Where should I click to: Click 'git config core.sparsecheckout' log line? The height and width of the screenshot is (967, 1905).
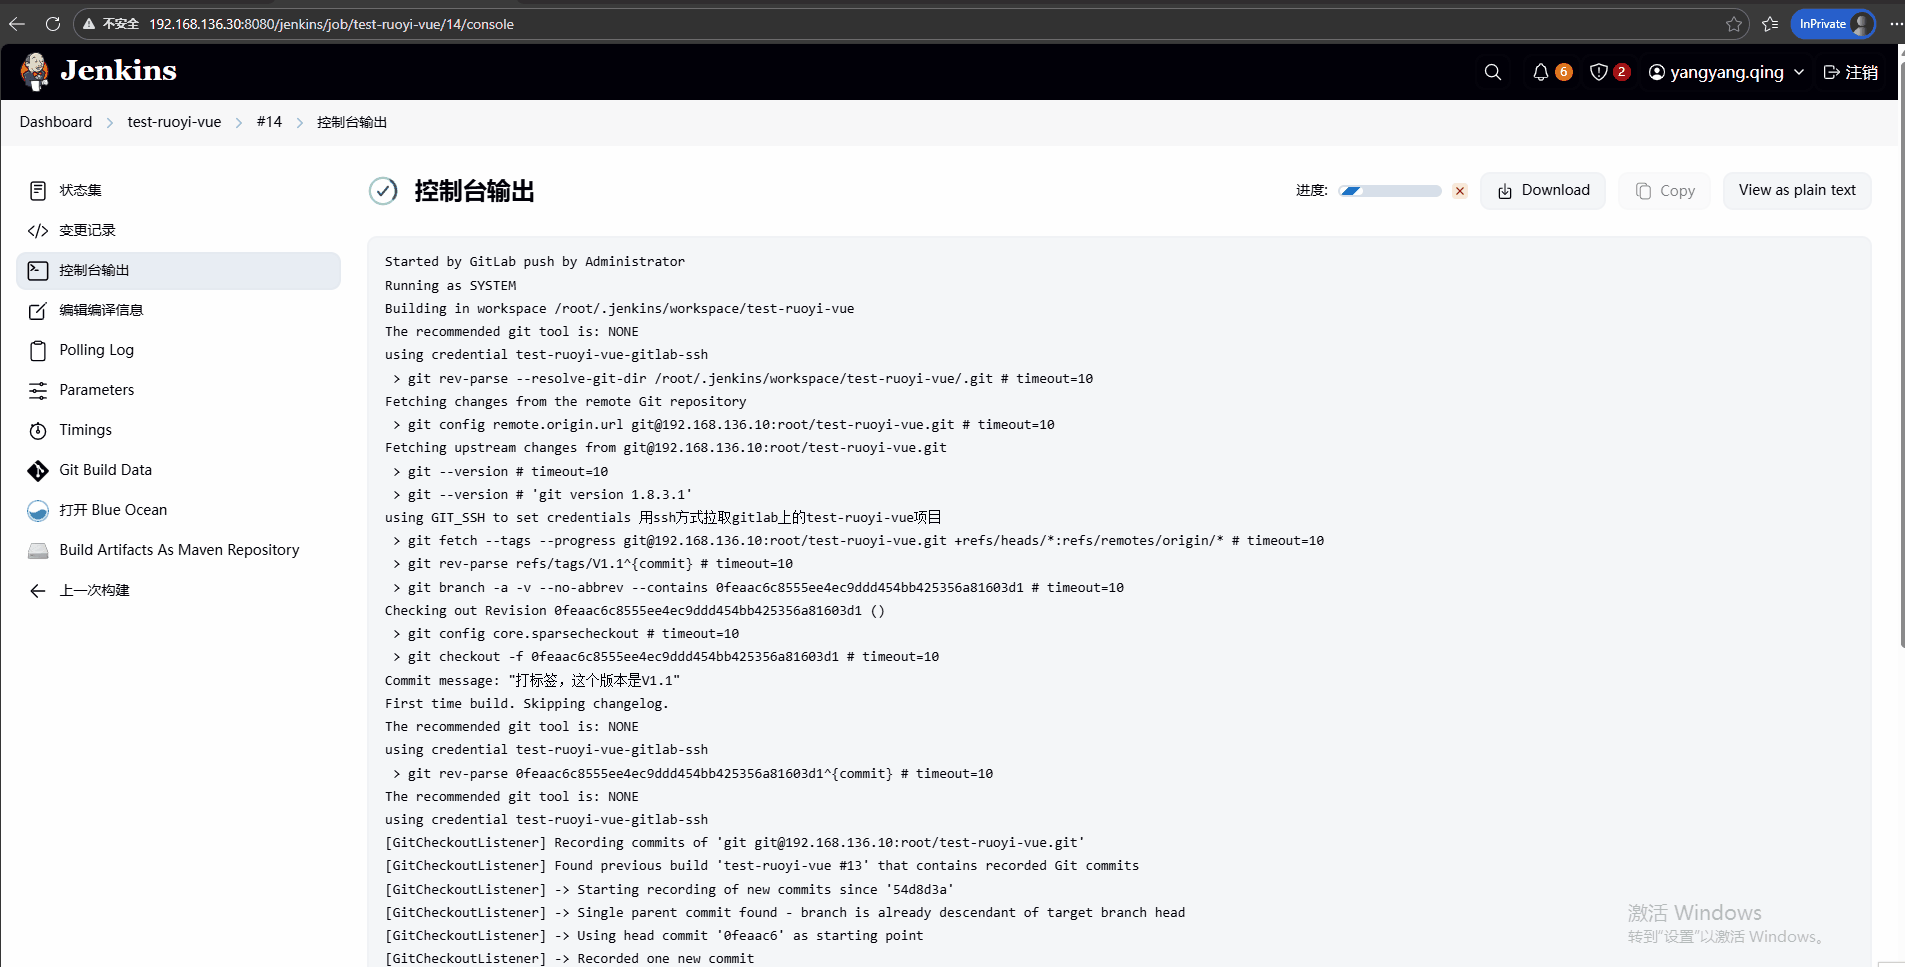tap(566, 634)
